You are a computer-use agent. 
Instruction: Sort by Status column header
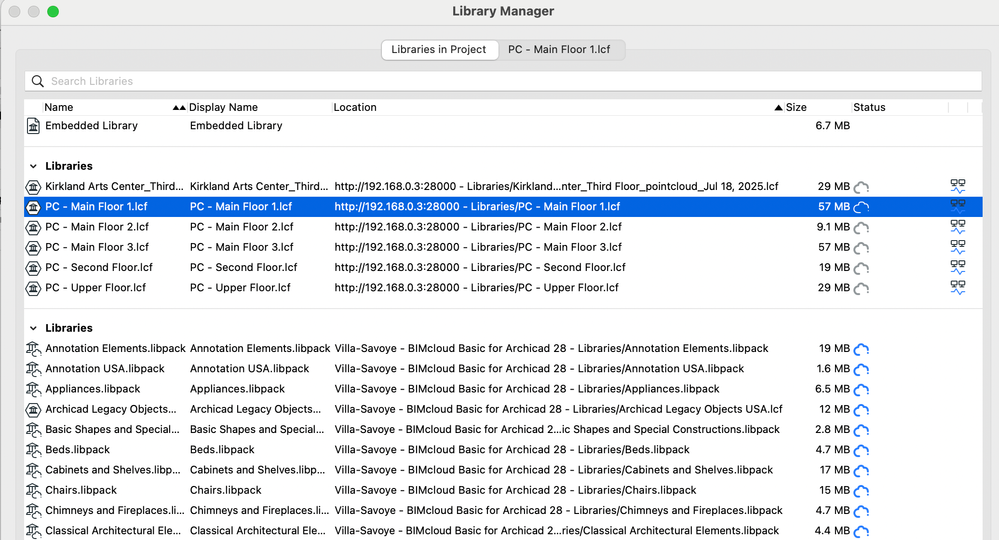click(869, 107)
